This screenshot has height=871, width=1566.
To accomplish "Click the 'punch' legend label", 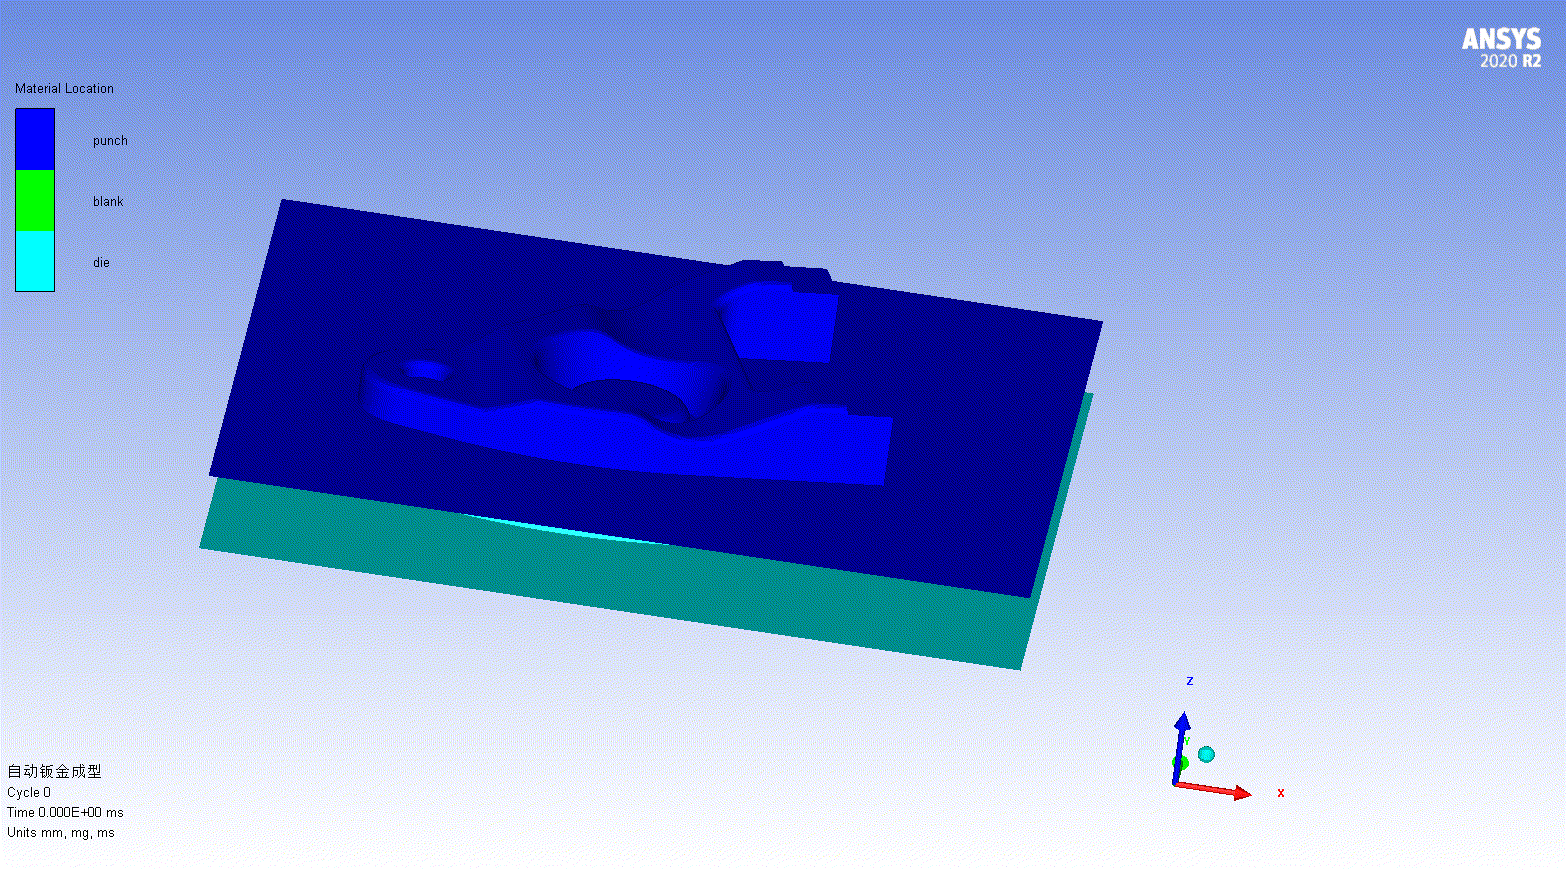I will [110, 141].
